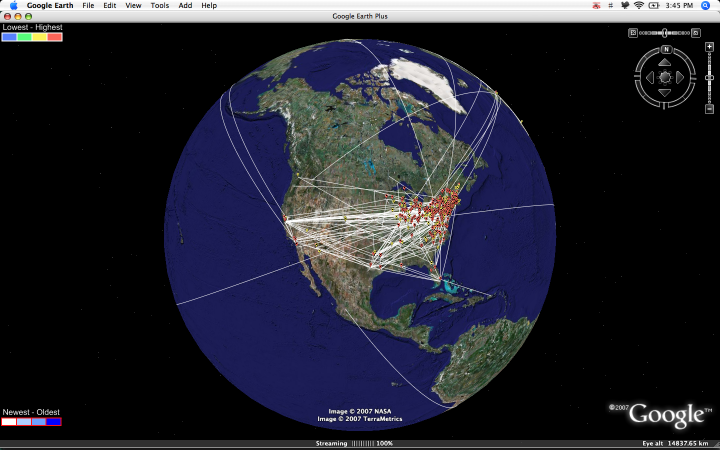Click the yellow legend swatch
Viewport: 720px width, 450px height.
tap(39, 37)
